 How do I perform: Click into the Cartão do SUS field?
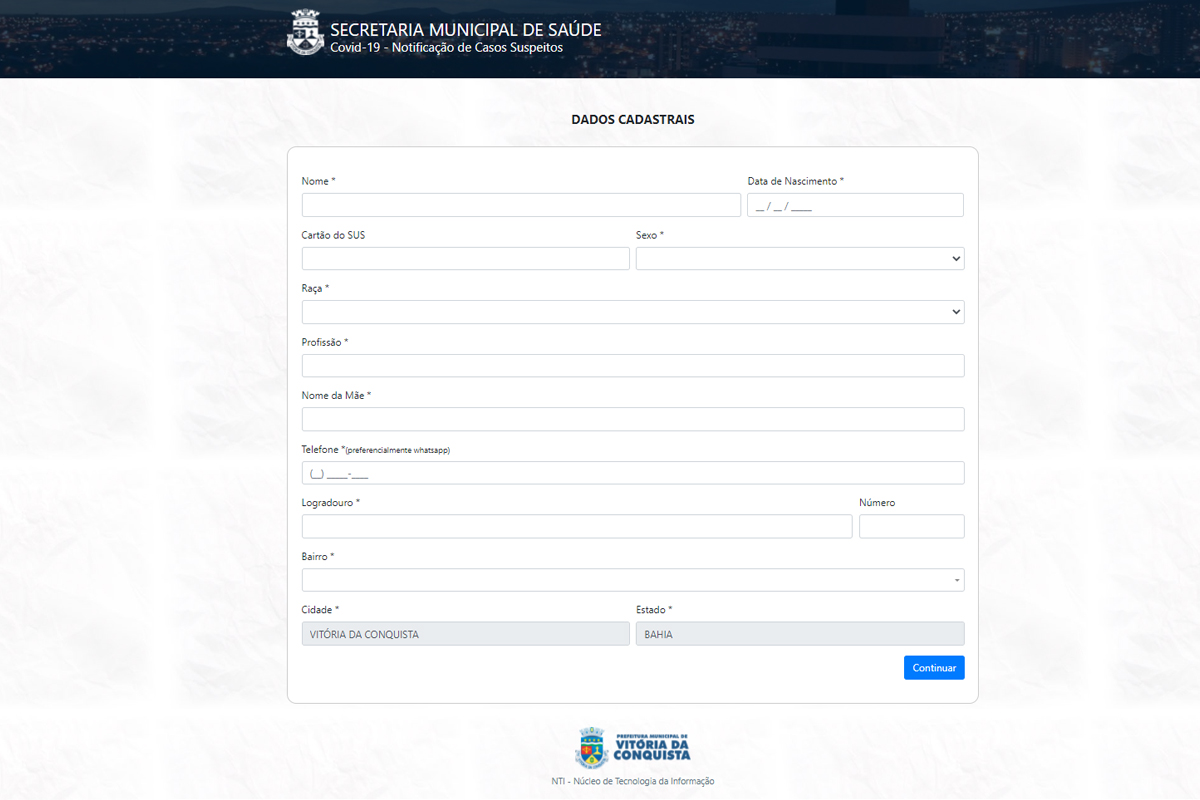click(465, 259)
